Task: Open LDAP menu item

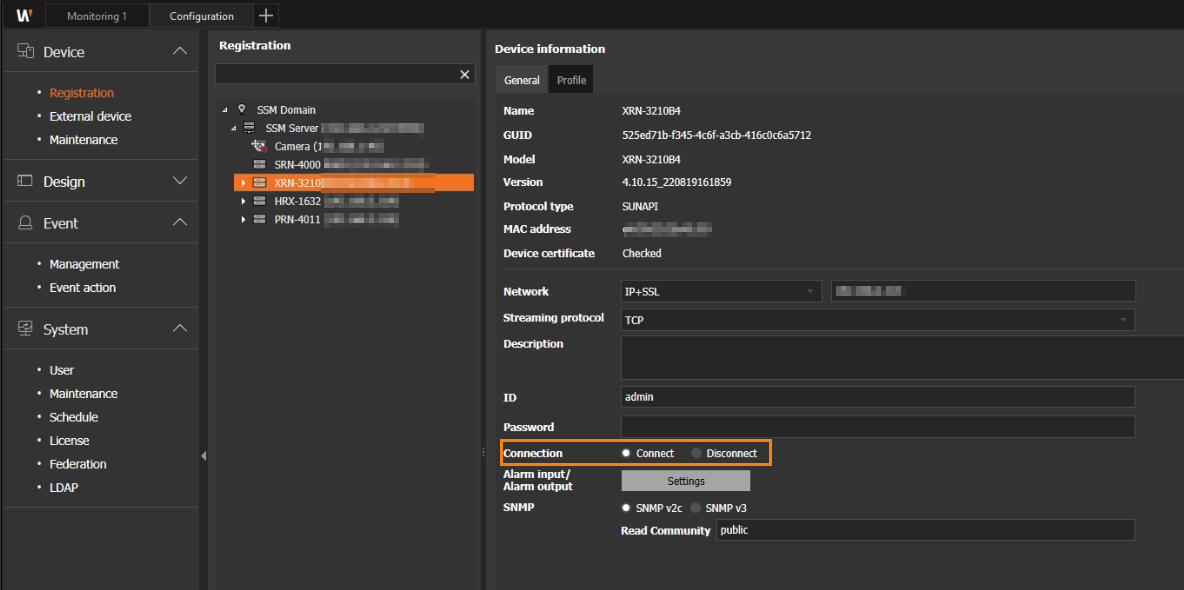Action: (x=64, y=487)
